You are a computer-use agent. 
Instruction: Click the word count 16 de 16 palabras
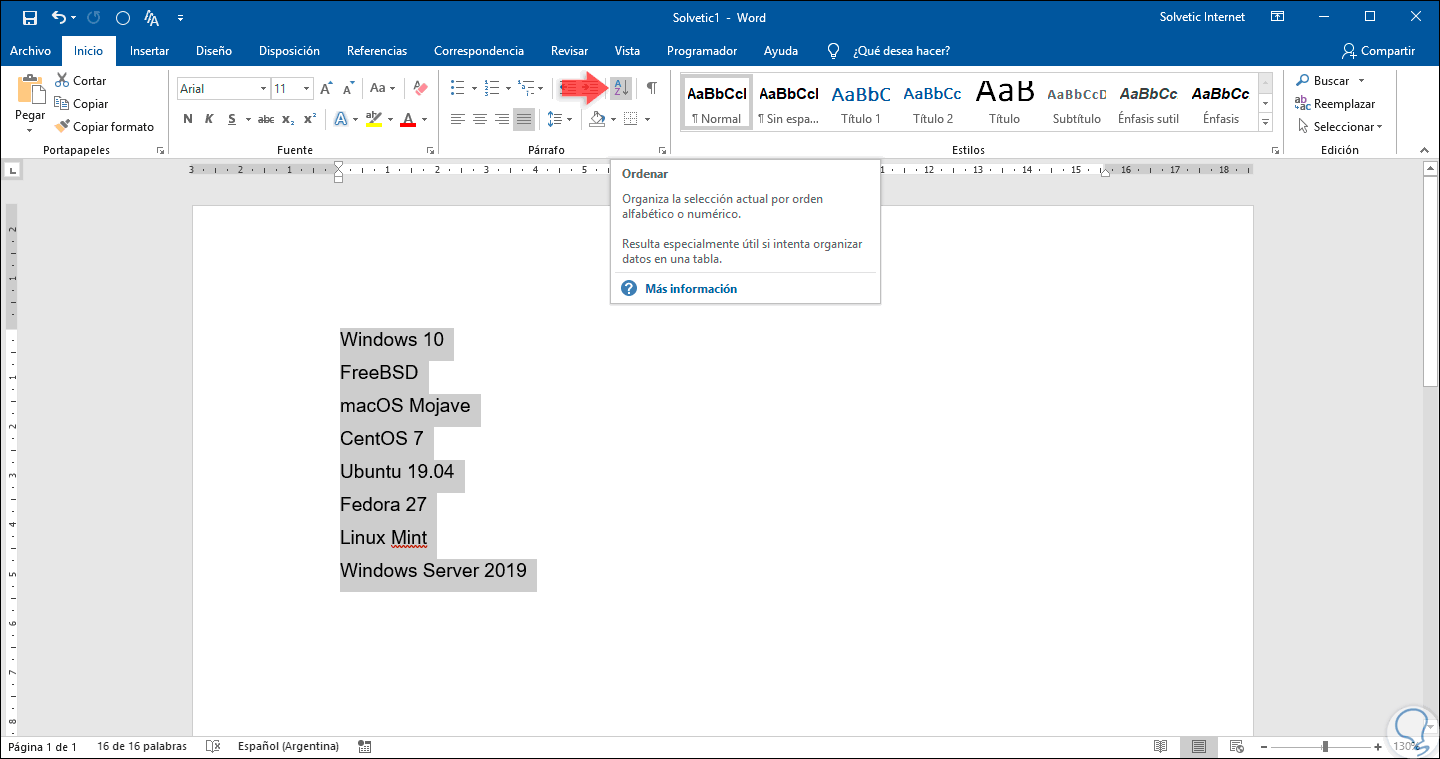click(x=142, y=746)
